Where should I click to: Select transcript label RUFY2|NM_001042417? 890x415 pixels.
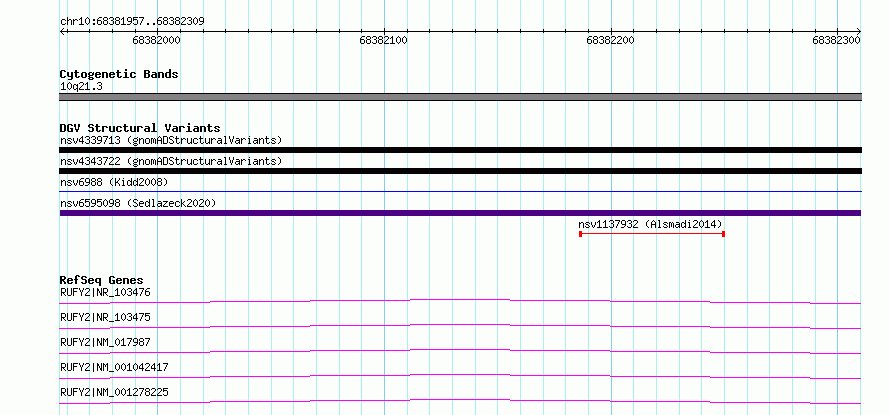tap(114, 367)
